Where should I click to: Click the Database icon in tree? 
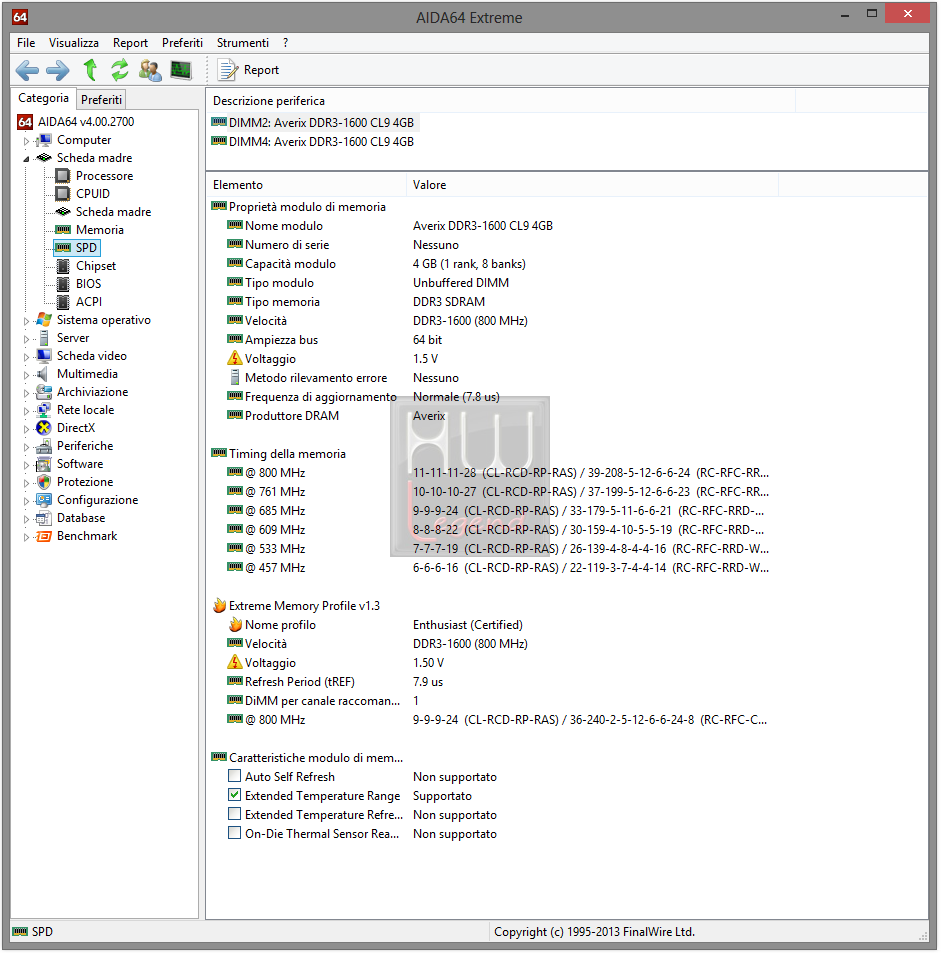click(44, 518)
